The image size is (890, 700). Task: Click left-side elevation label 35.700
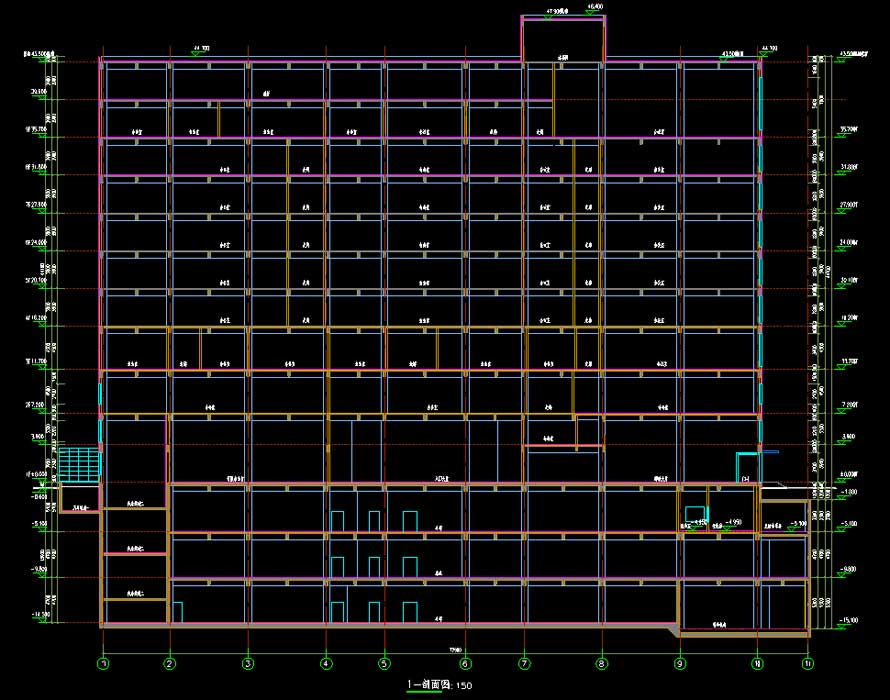(x=36, y=129)
